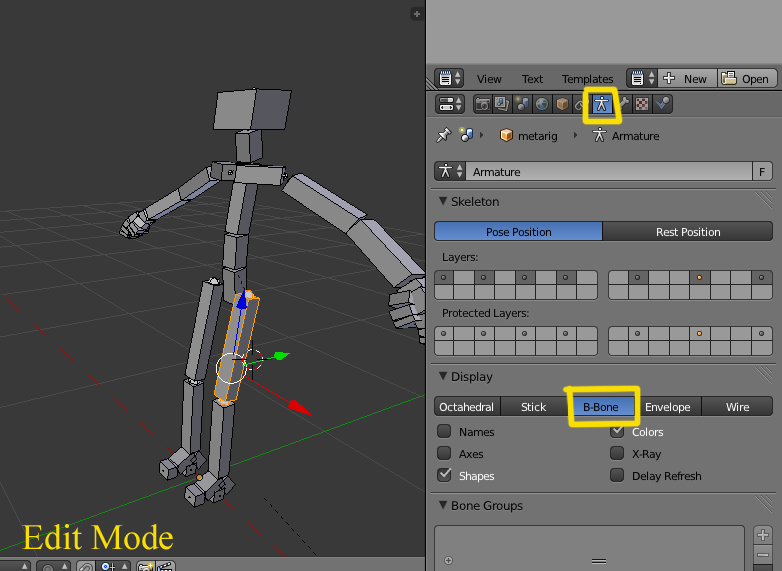Click the Open text file button
Viewport: 782px width, 571px height.
click(x=747, y=79)
